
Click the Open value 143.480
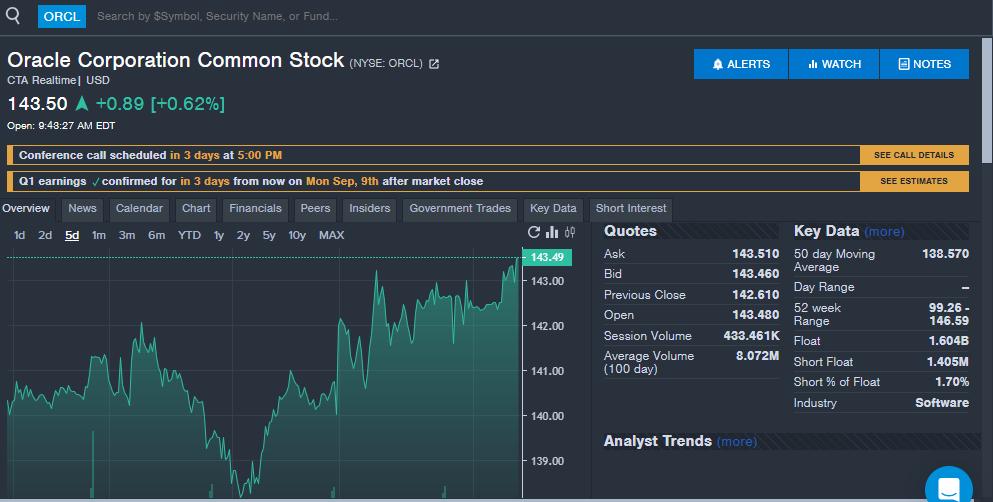pos(756,315)
